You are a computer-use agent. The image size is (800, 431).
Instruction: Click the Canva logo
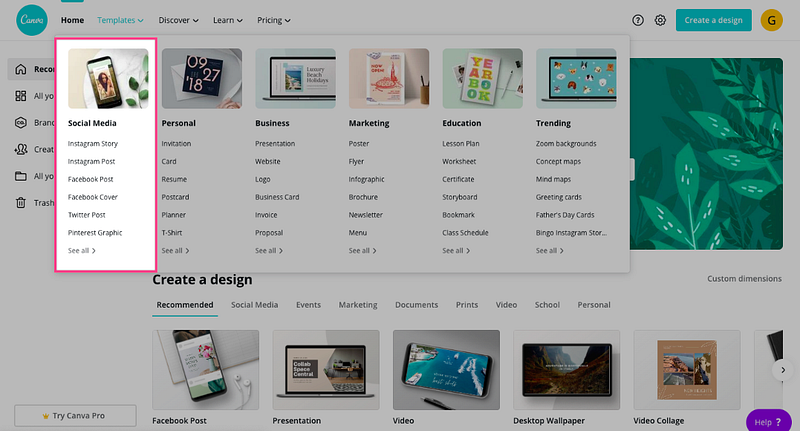[32, 20]
